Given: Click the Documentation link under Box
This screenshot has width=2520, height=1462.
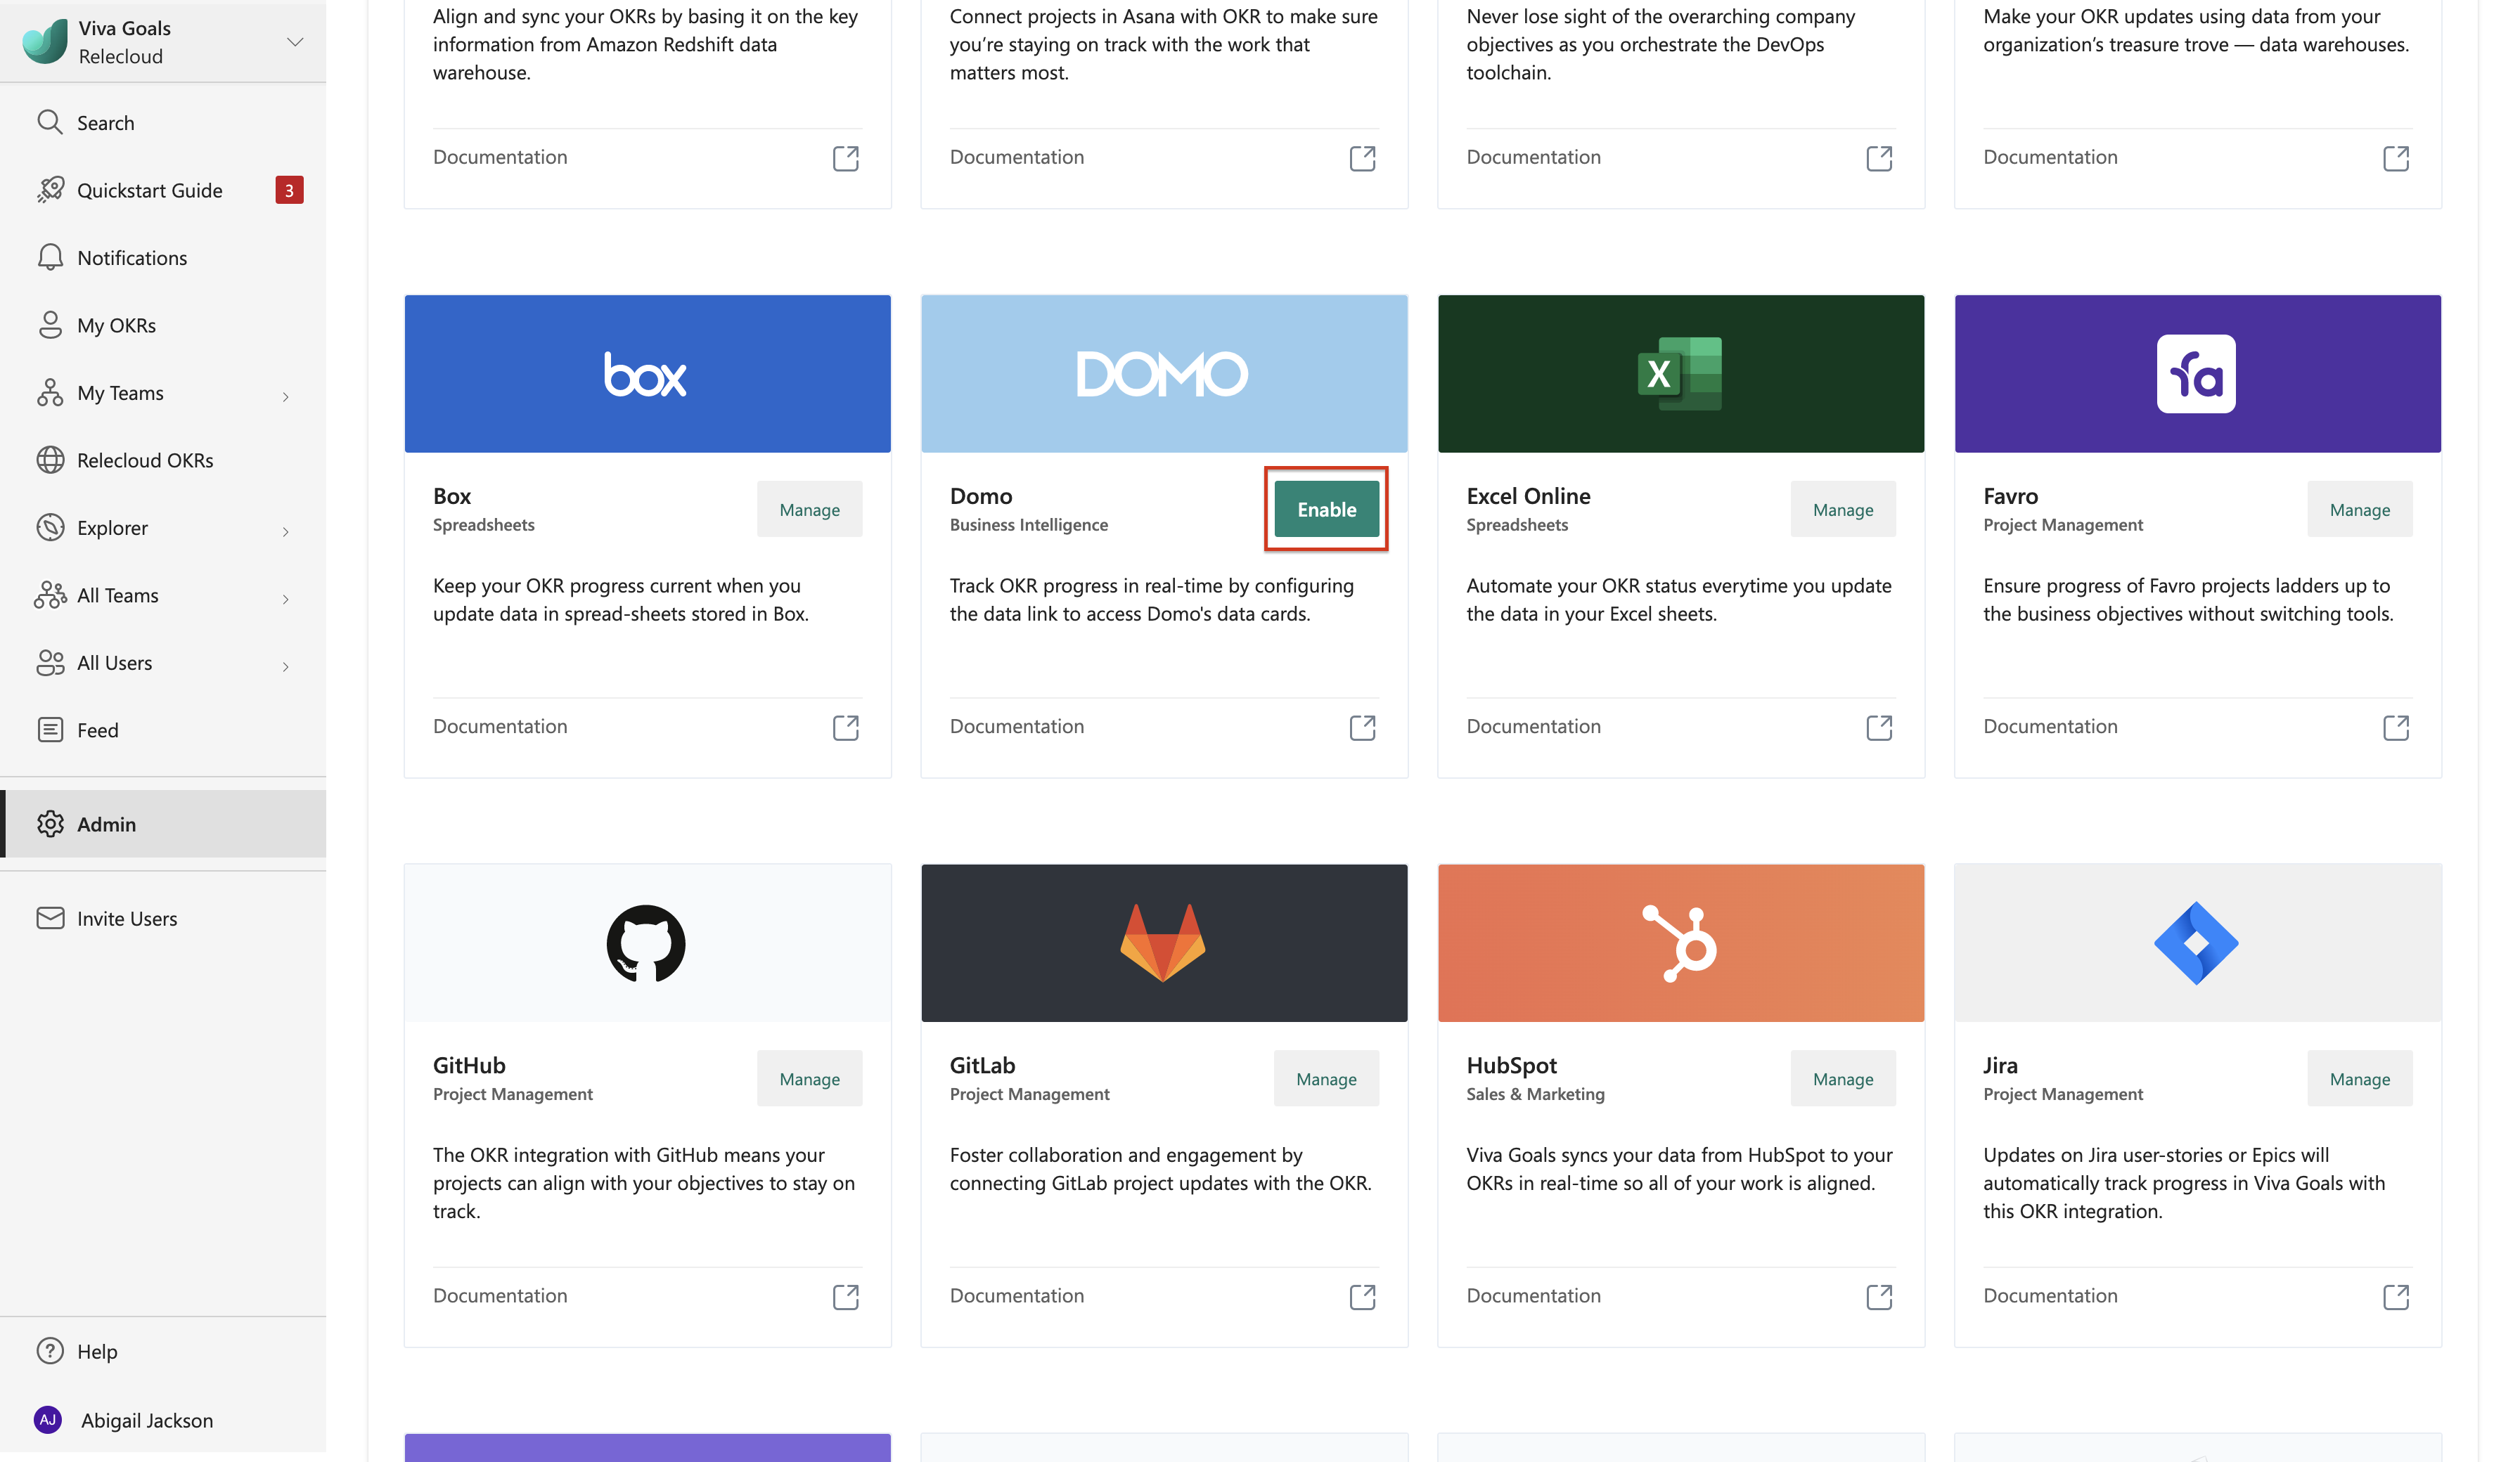Looking at the screenshot, I should coord(500,726).
